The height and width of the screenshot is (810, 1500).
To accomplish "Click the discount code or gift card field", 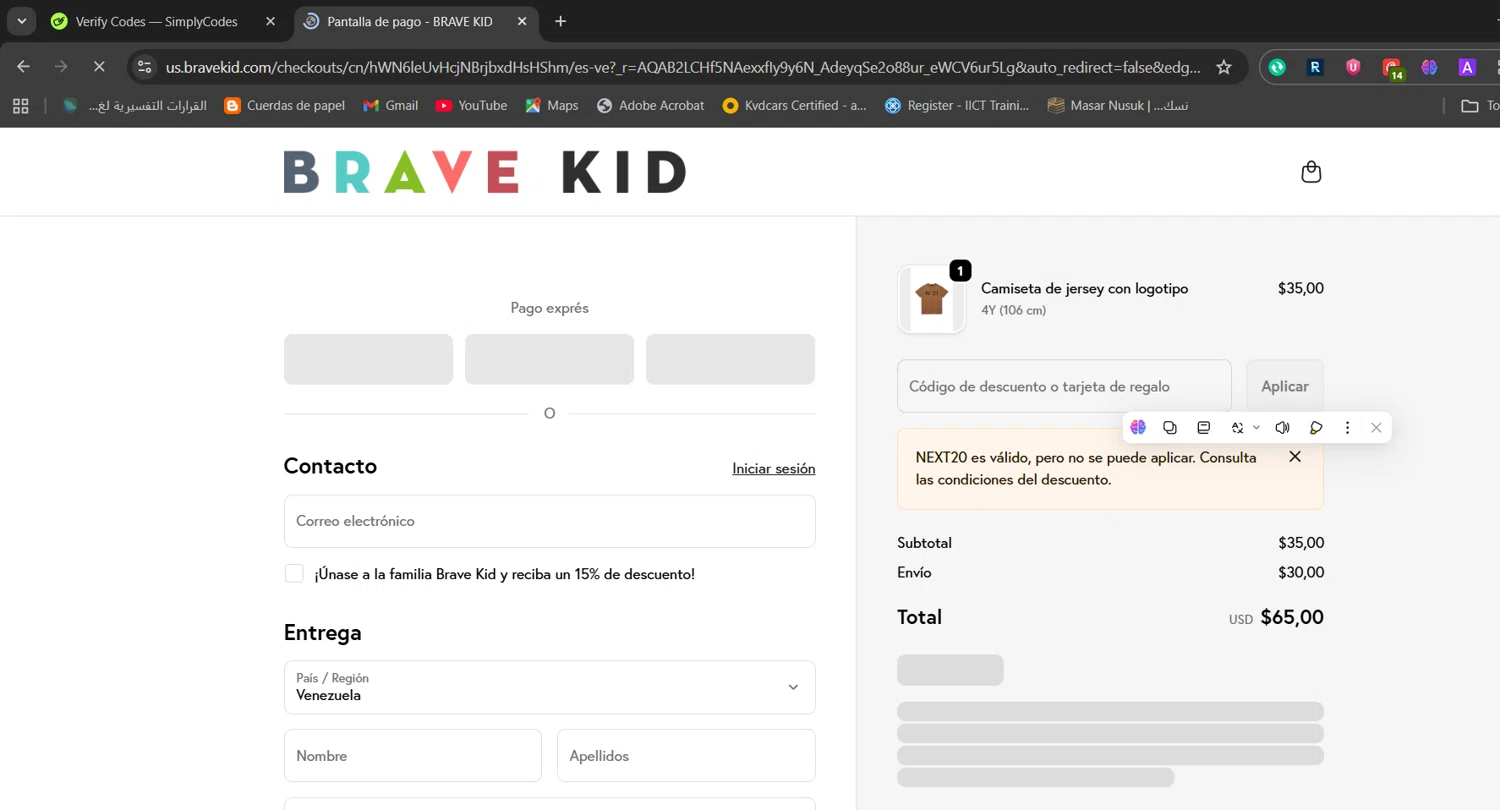I will [x=1064, y=386].
